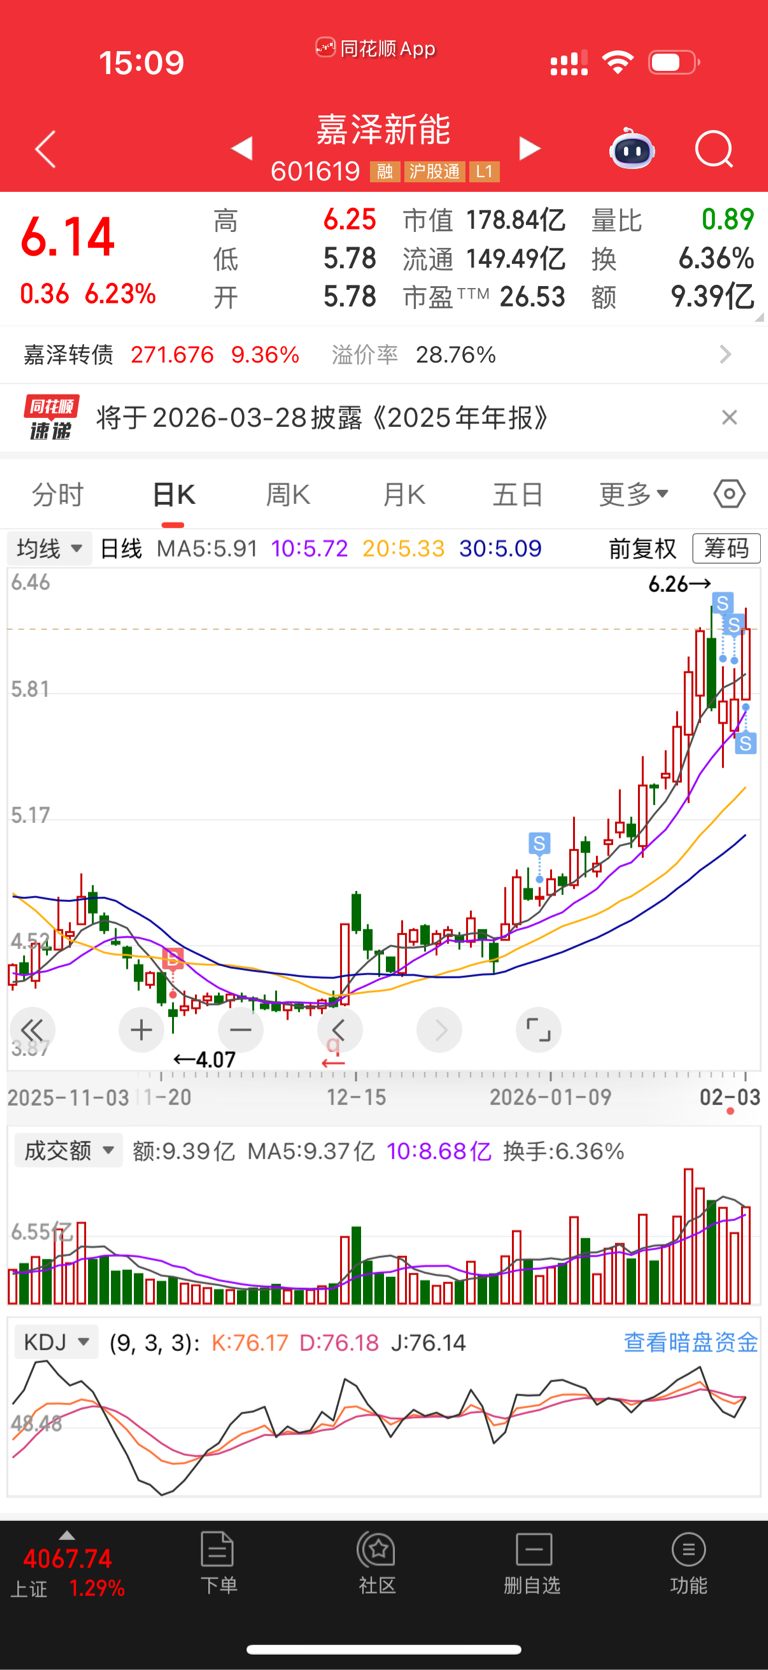The image size is (768, 1670).
Task: Tap the 同花顺速递 logo
Action: (51, 417)
